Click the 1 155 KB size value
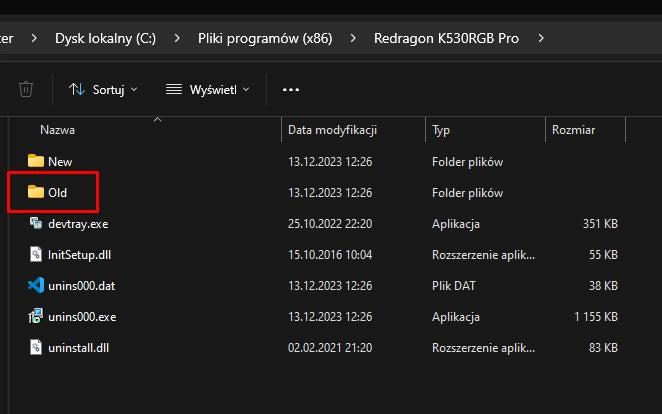This screenshot has width=662, height=414. [x=596, y=317]
